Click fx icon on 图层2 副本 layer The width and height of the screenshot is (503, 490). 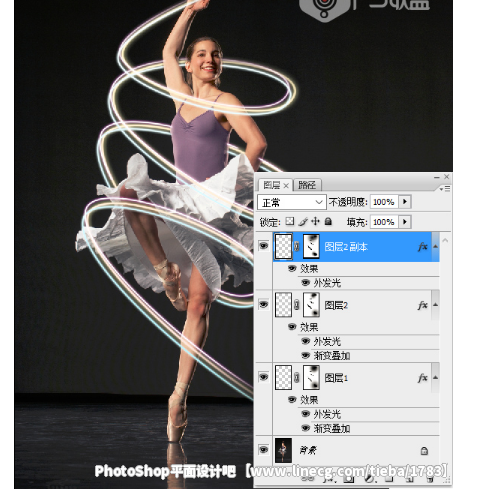(423, 247)
